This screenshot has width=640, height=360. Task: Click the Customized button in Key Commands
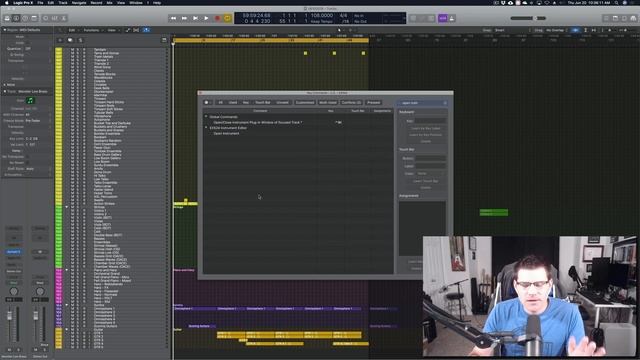pyautogui.click(x=305, y=102)
